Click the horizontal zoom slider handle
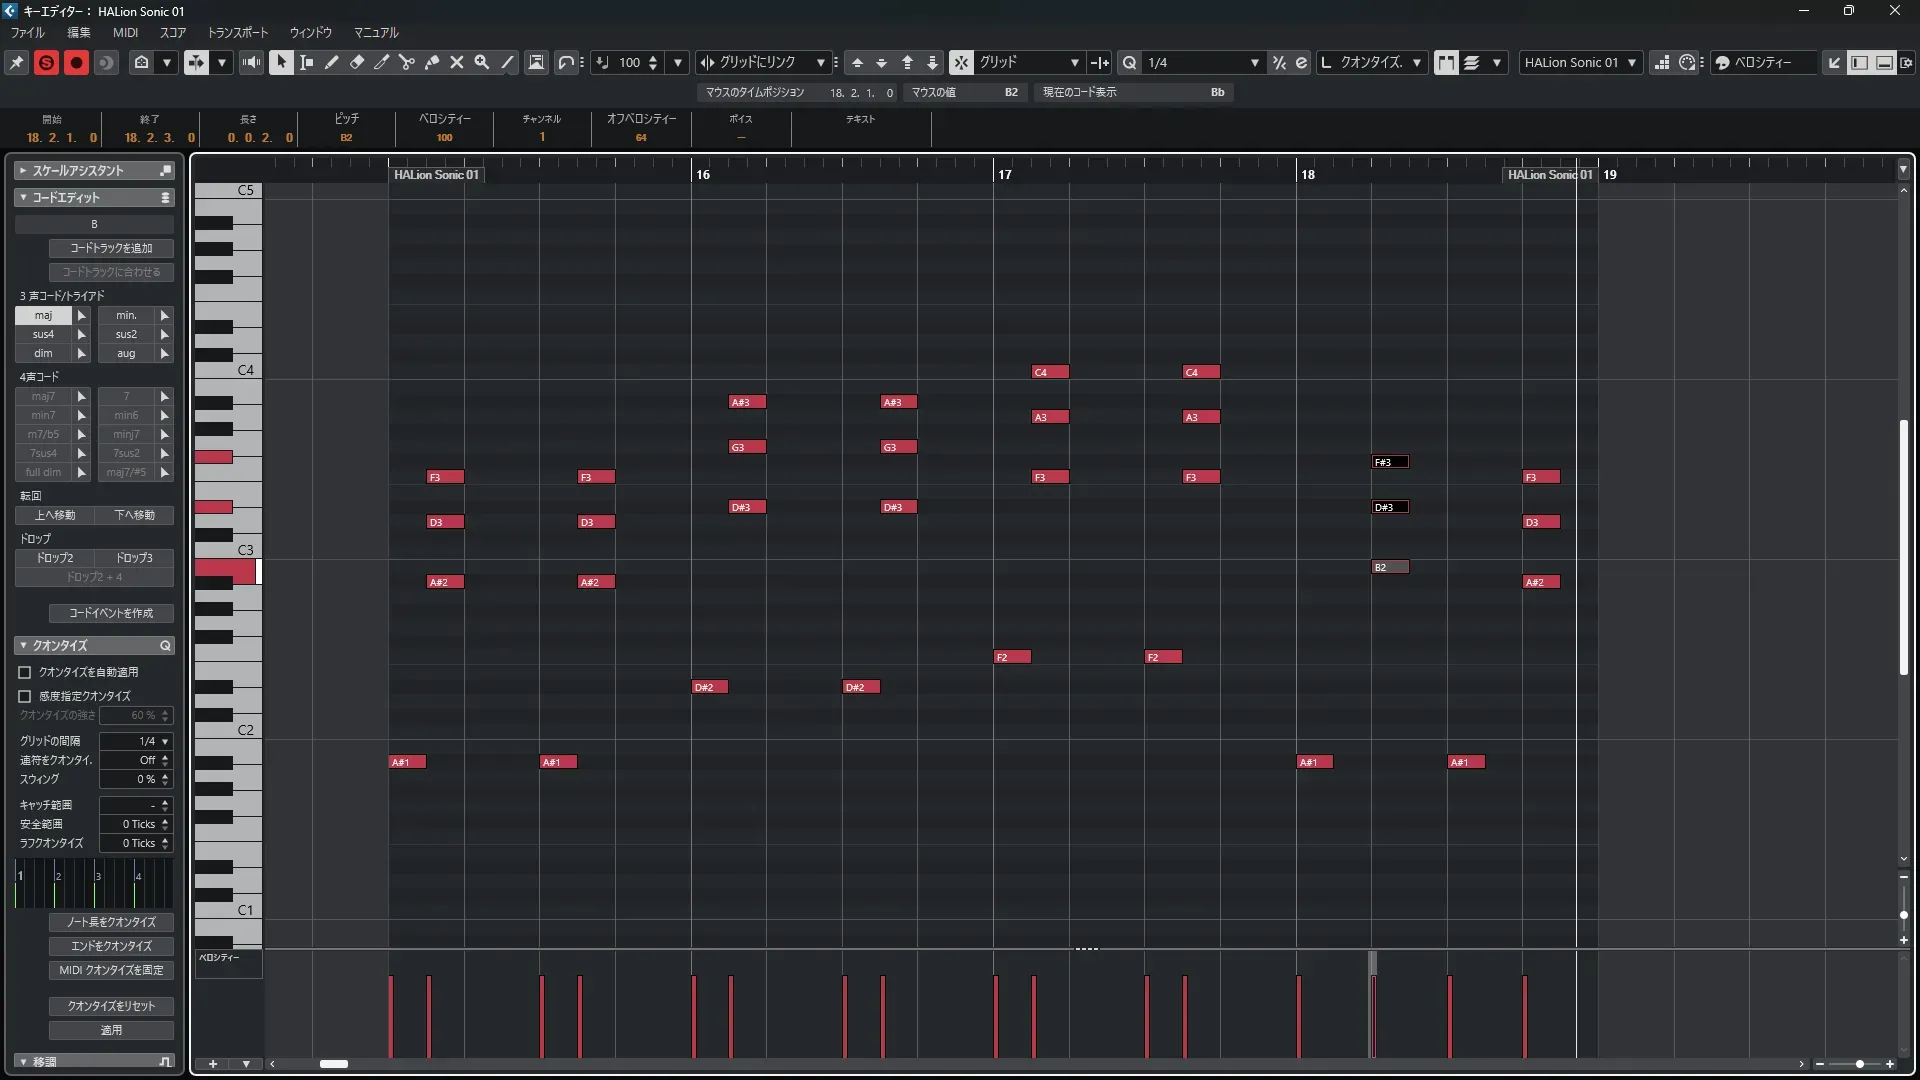Image resolution: width=1920 pixels, height=1080 pixels. coord(1859,1064)
